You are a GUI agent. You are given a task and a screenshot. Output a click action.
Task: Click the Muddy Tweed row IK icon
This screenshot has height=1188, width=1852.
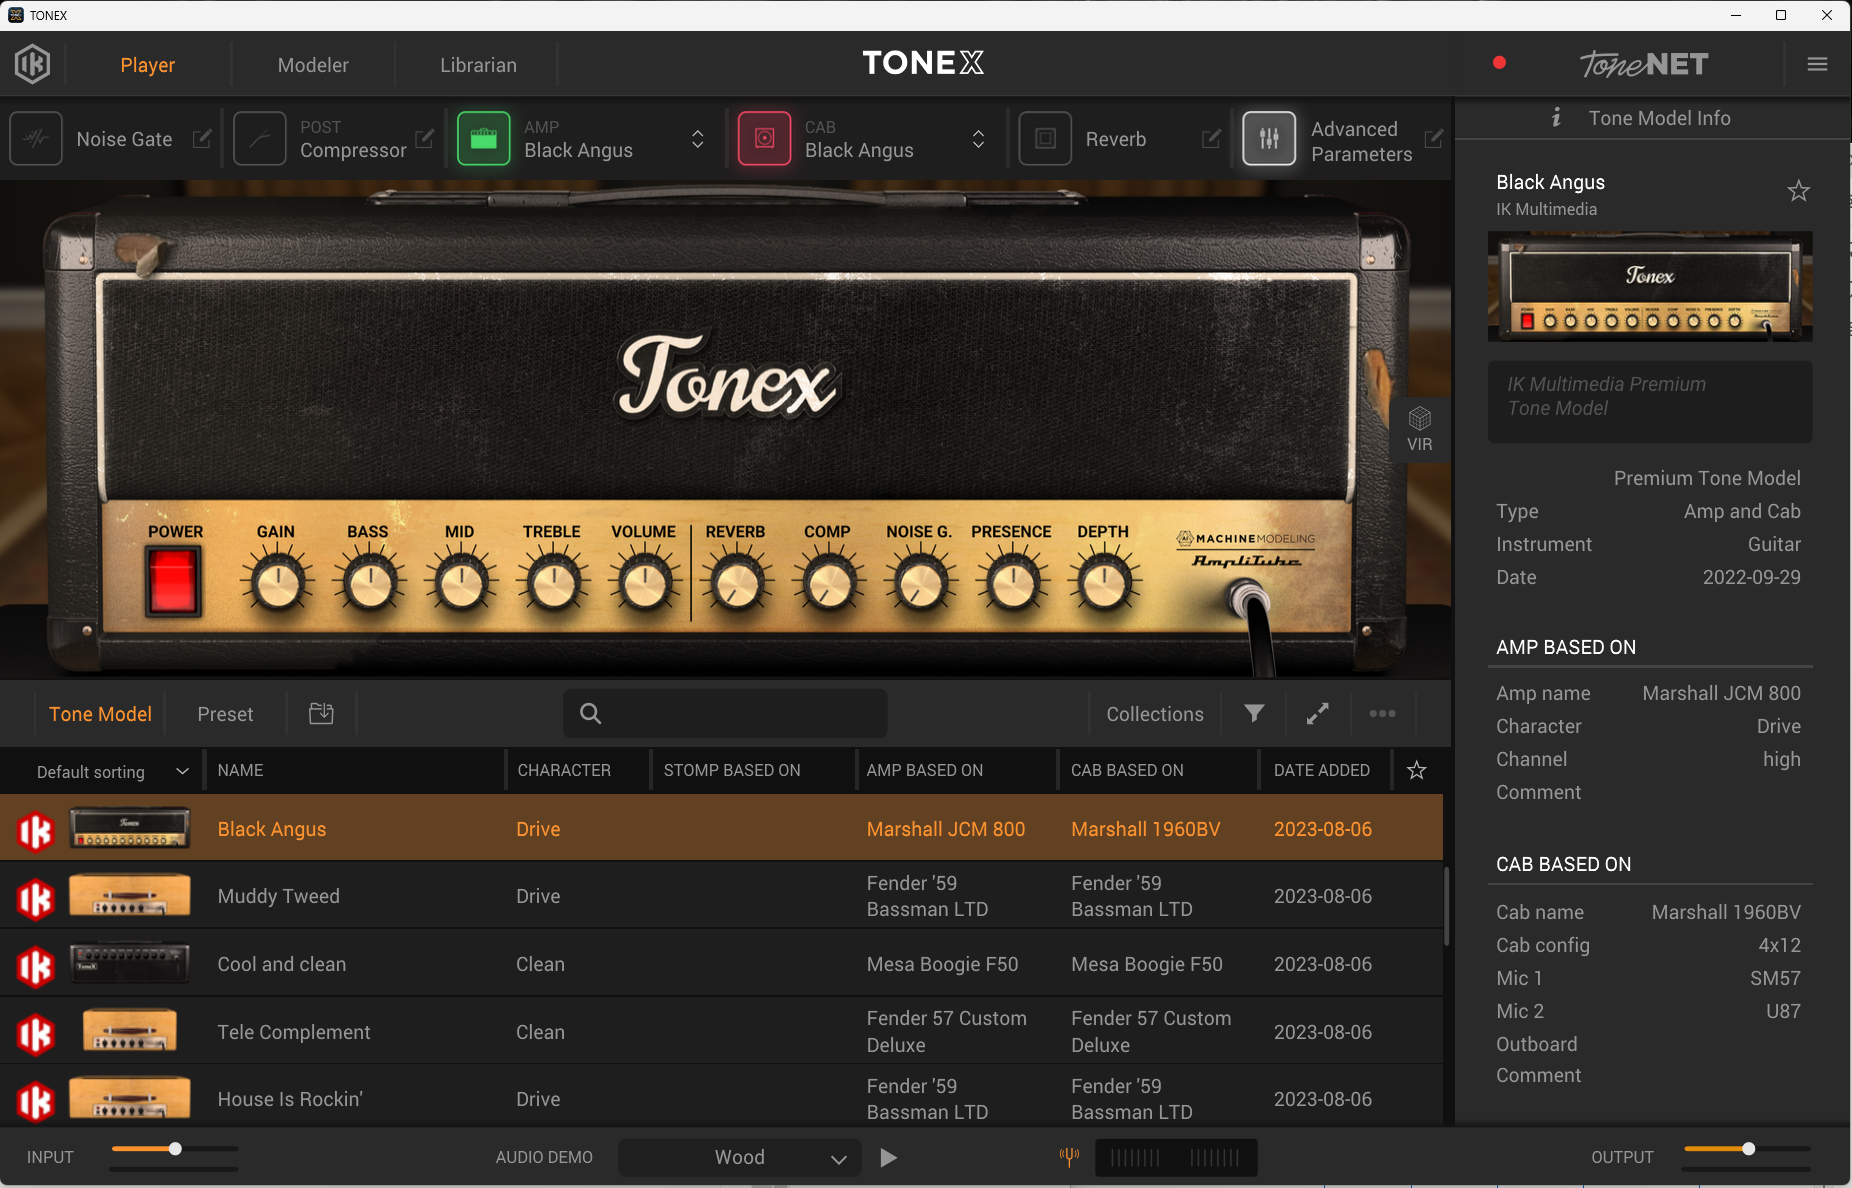(x=35, y=898)
